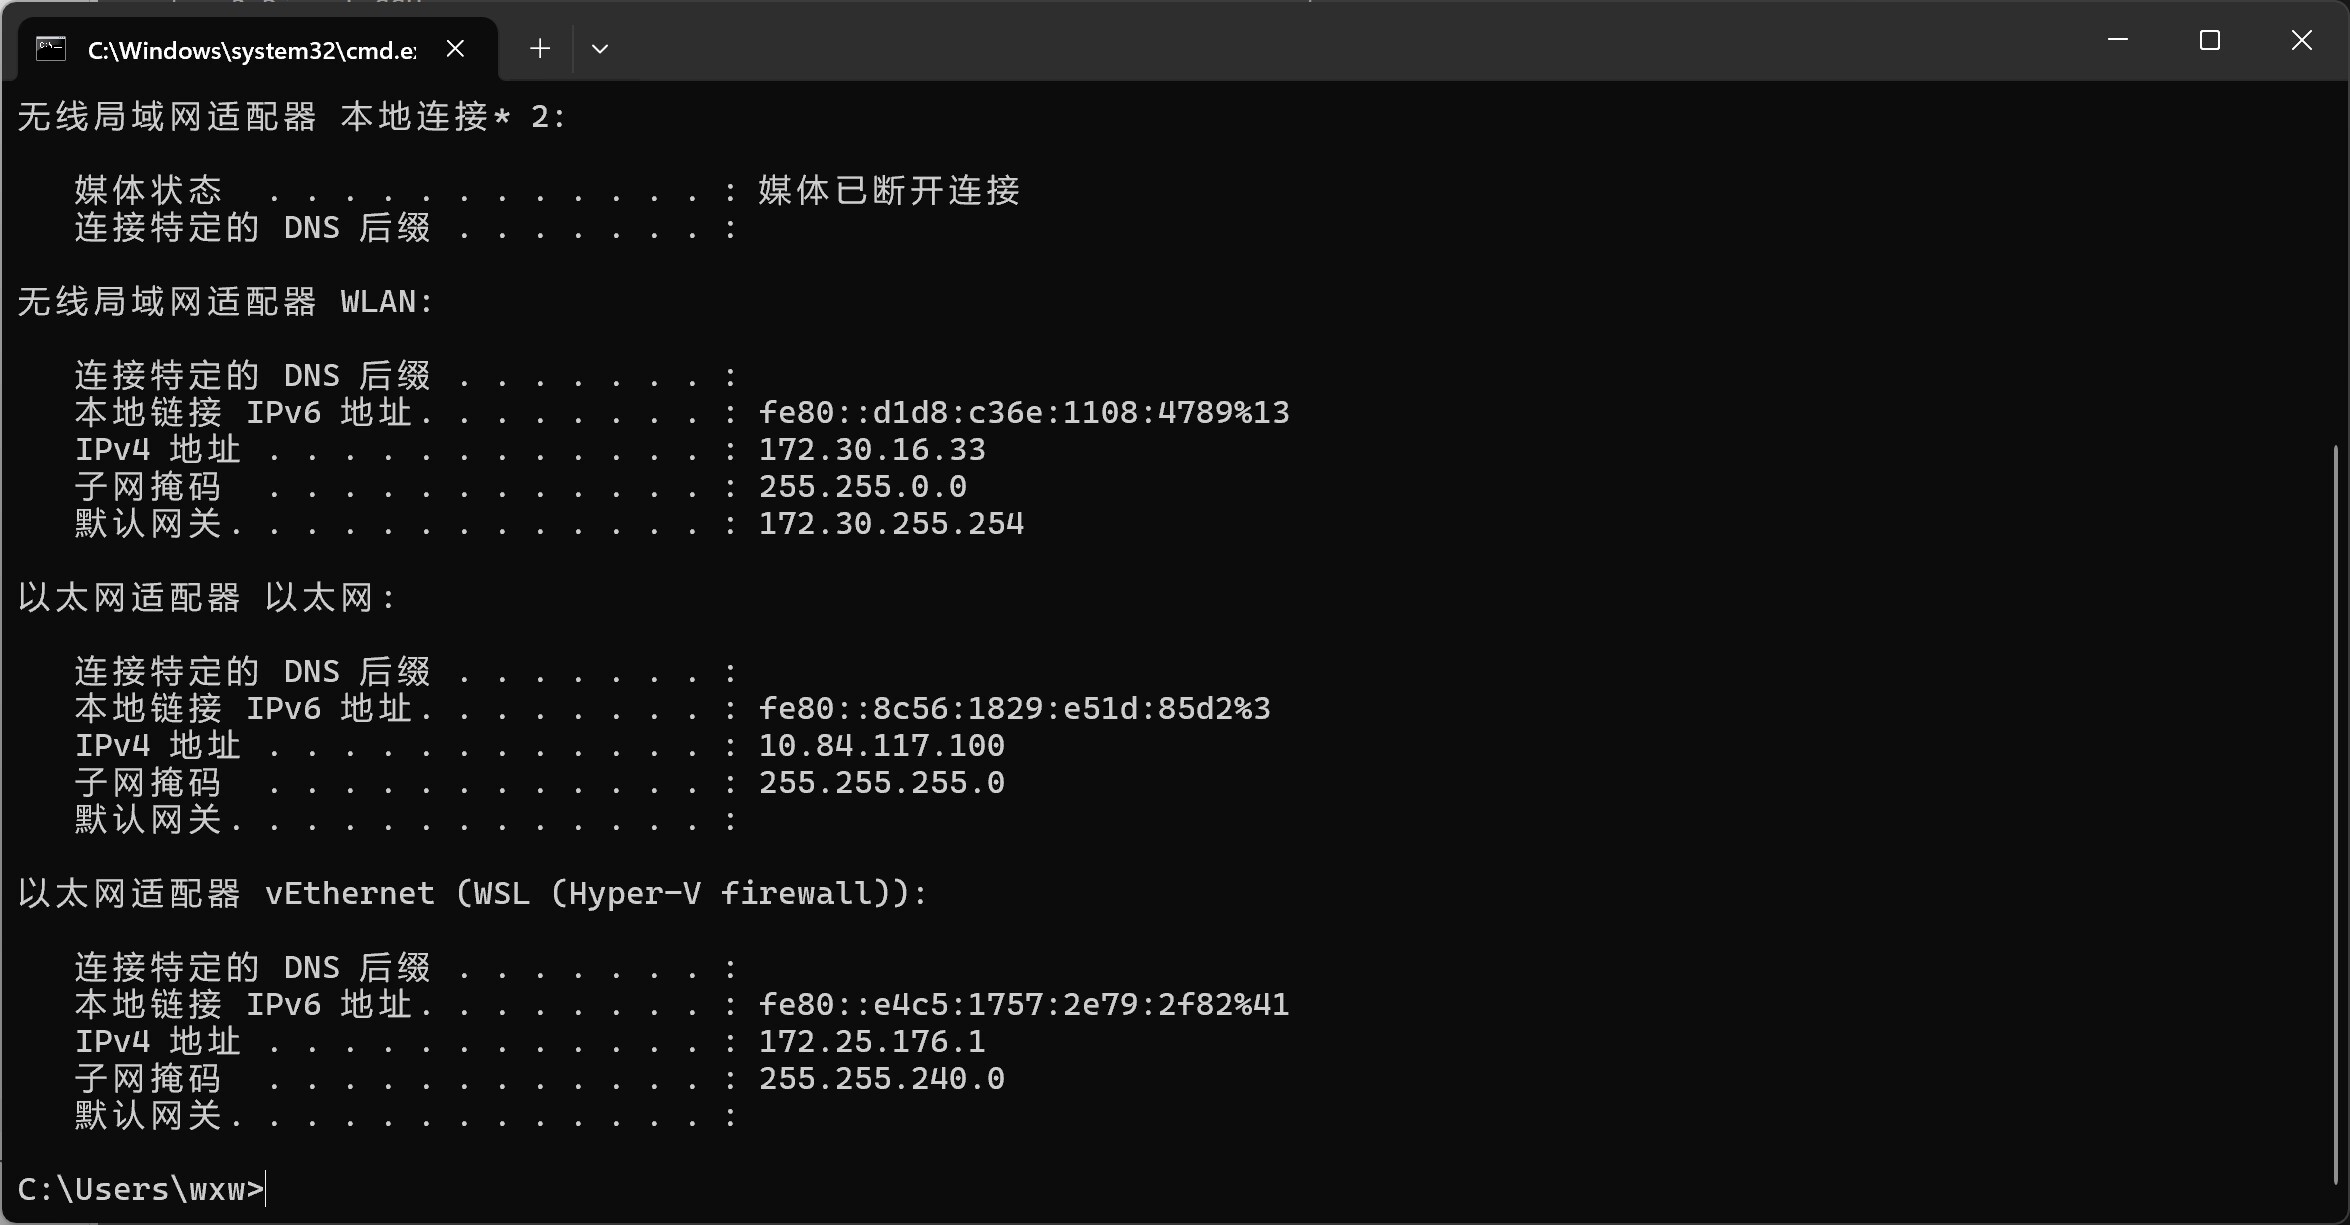2350x1225 pixels.
Task: Click the 无线局域网适配器 WLAN heading
Action: pyautogui.click(x=225, y=302)
